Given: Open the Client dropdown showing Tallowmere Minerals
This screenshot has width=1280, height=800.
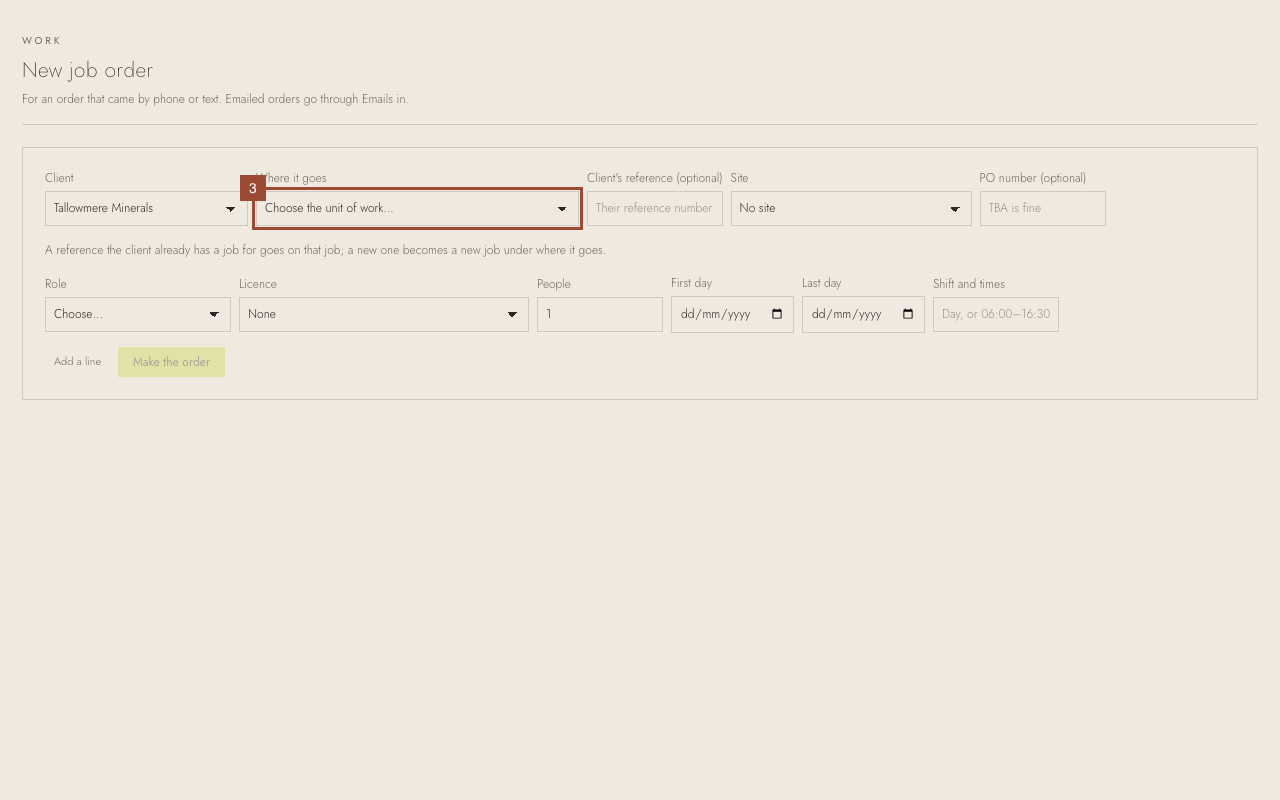Looking at the screenshot, I should [x=146, y=208].
